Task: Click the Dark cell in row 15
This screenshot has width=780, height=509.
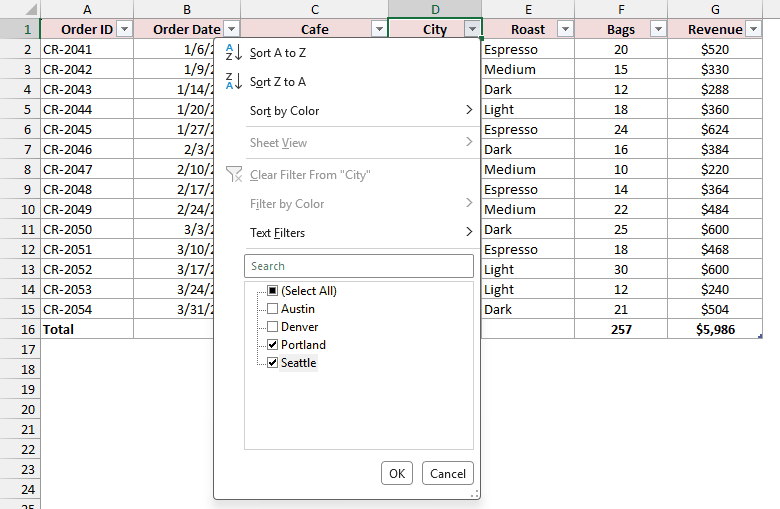Action: [x=528, y=309]
